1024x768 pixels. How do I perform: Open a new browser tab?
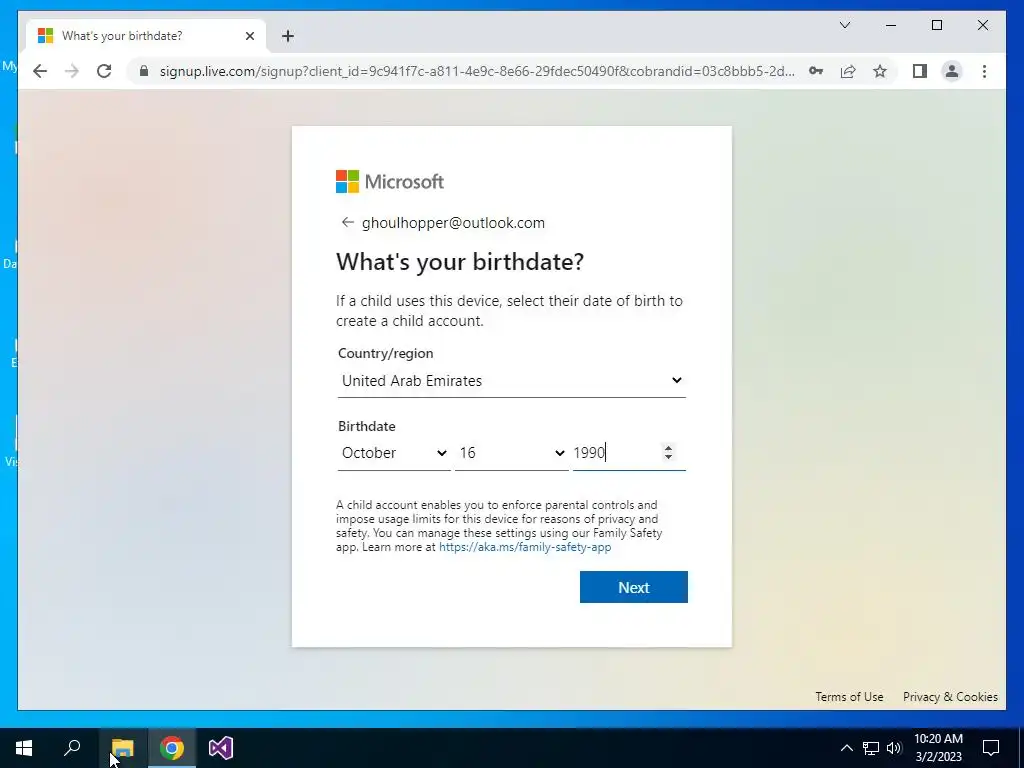click(288, 36)
